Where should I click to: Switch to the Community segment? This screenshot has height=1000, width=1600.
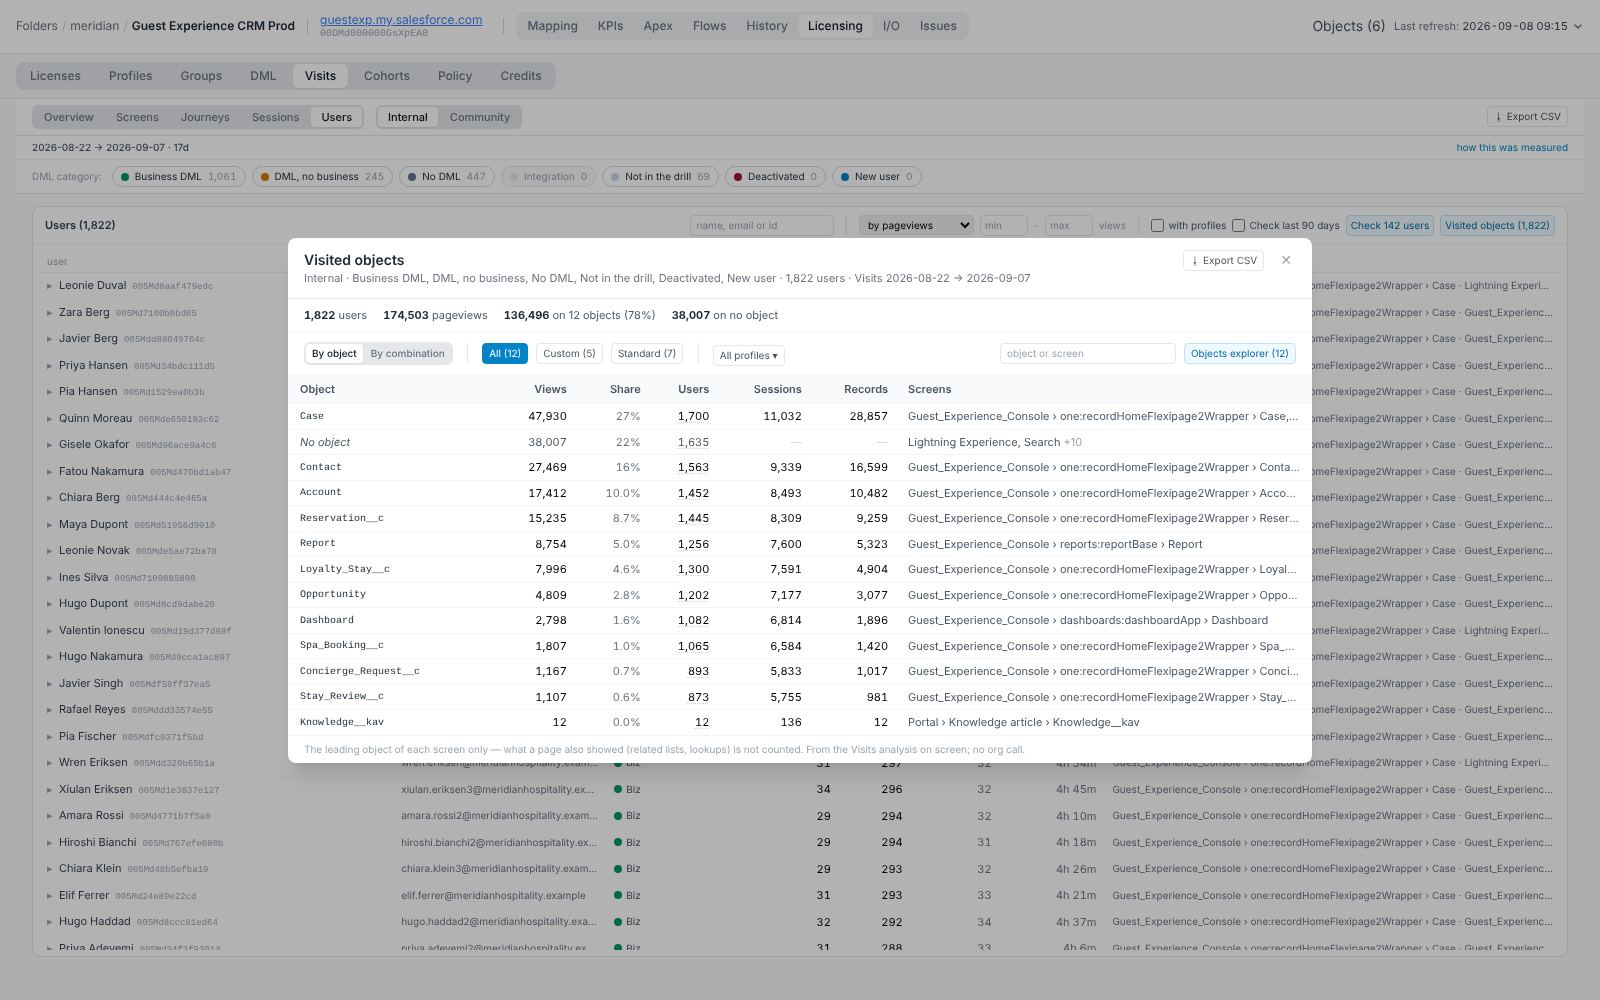479,117
